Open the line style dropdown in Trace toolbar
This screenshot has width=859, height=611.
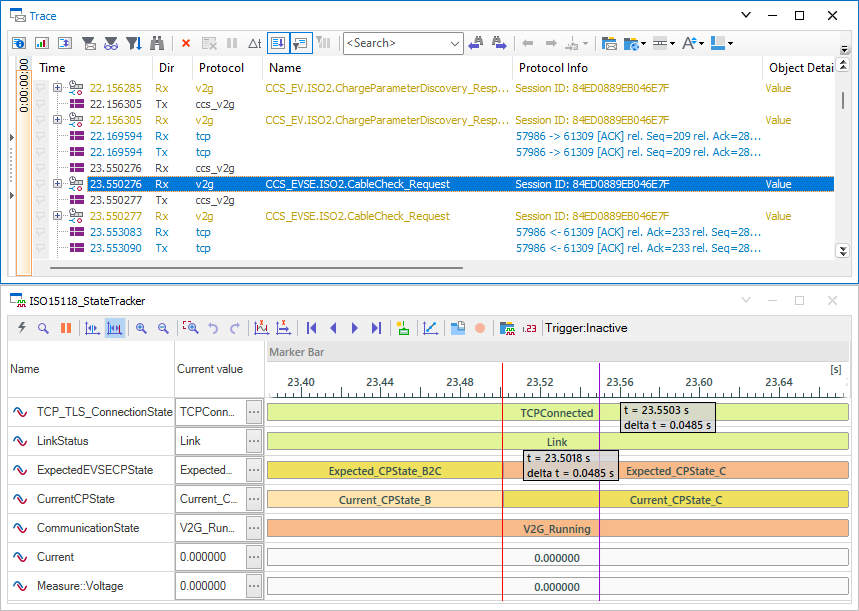tap(664, 43)
